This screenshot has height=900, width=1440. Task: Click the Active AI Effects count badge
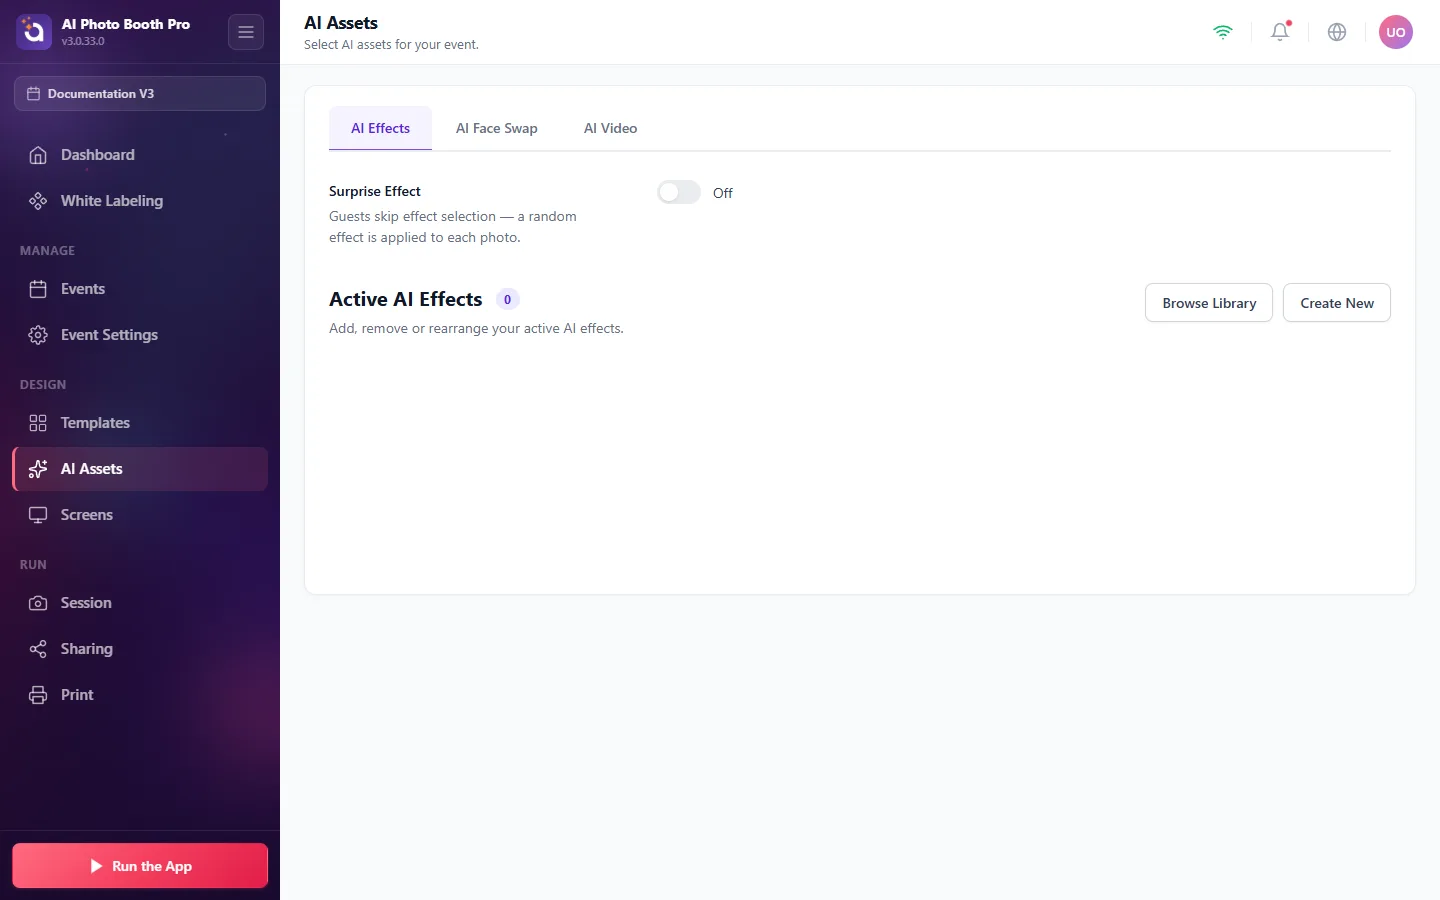[507, 299]
